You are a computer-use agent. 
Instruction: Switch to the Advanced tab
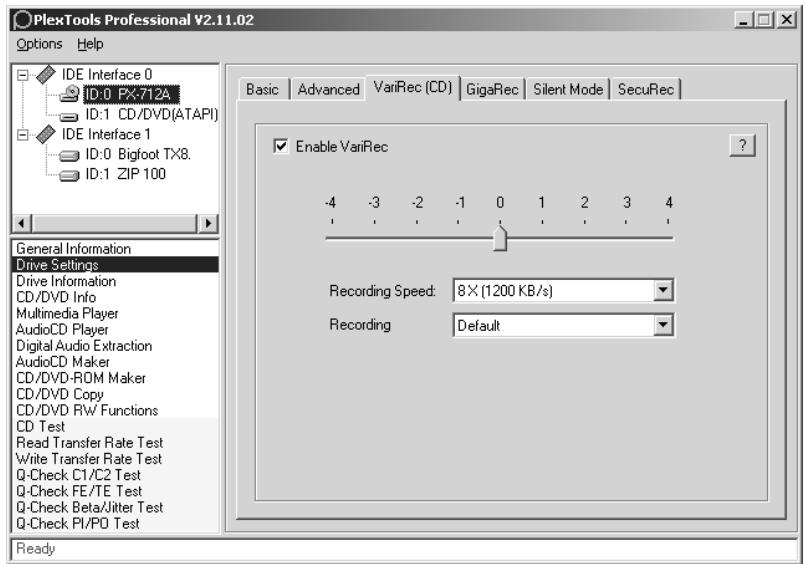pyautogui.click(x=329, y=89)
